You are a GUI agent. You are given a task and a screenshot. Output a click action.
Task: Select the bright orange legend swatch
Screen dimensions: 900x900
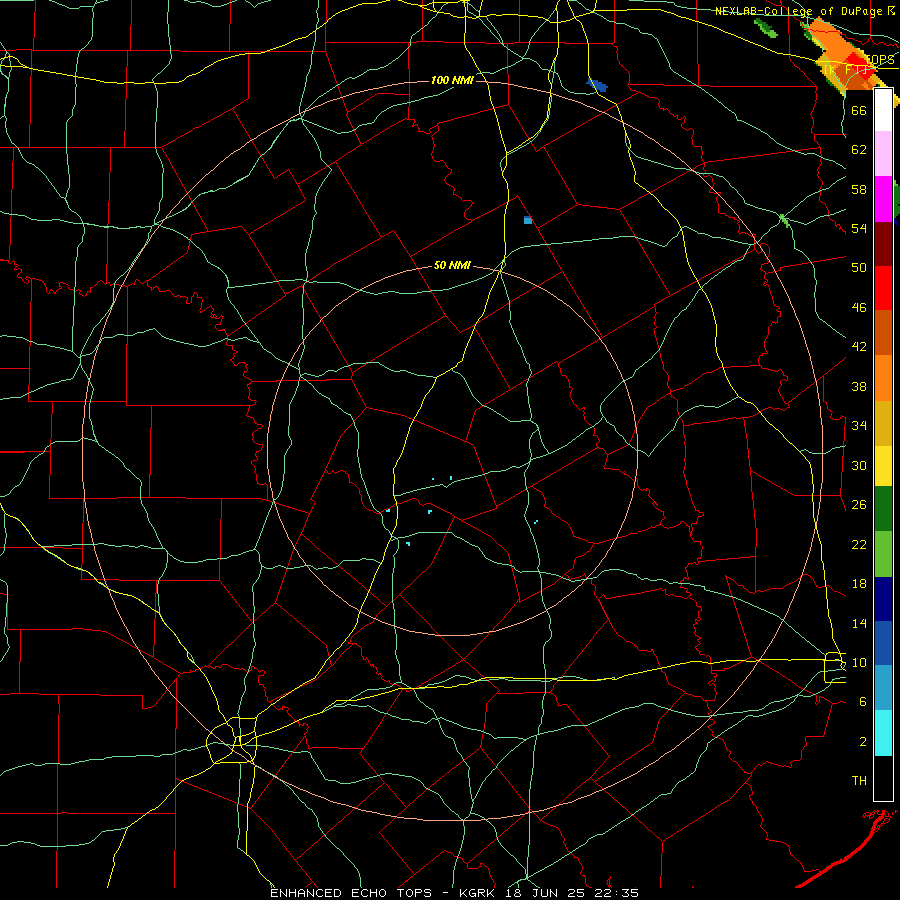883,378
